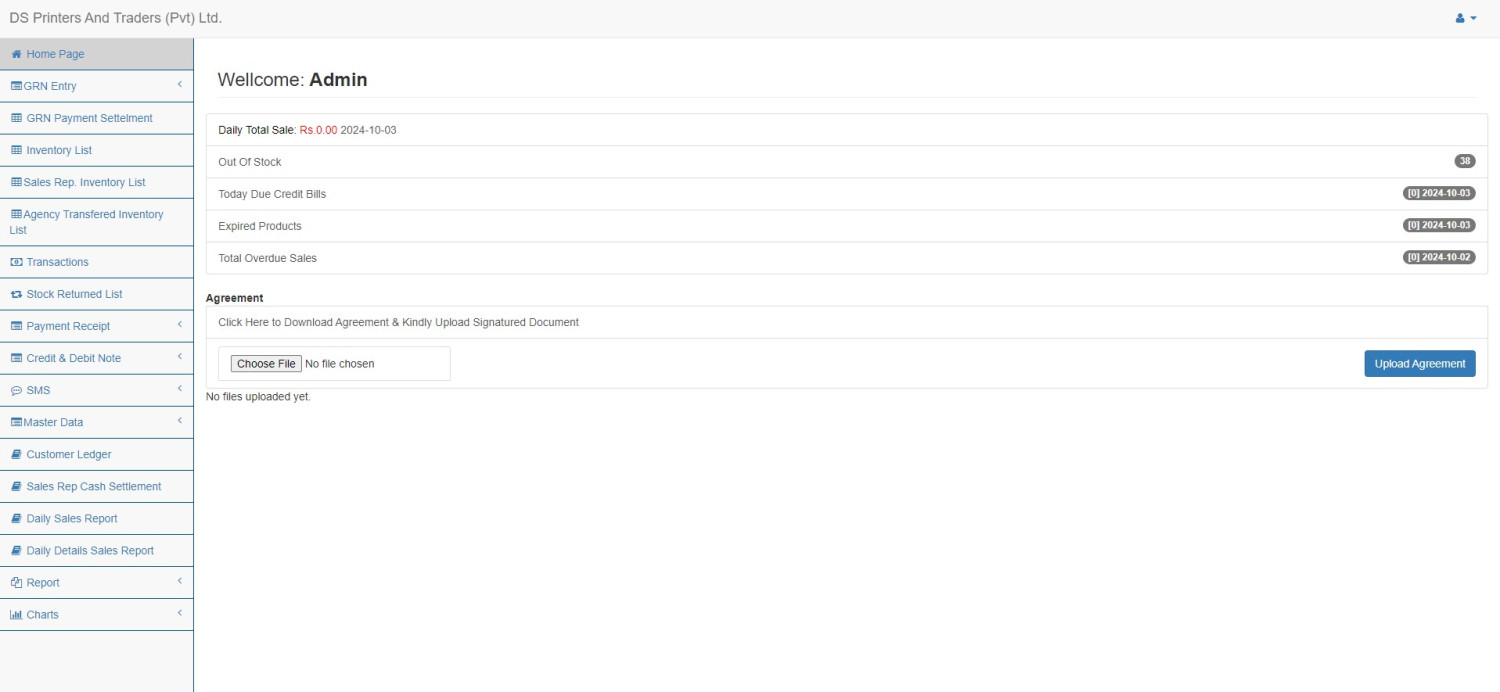
Task: Click the agreement download link text
Action: (397, 321)
